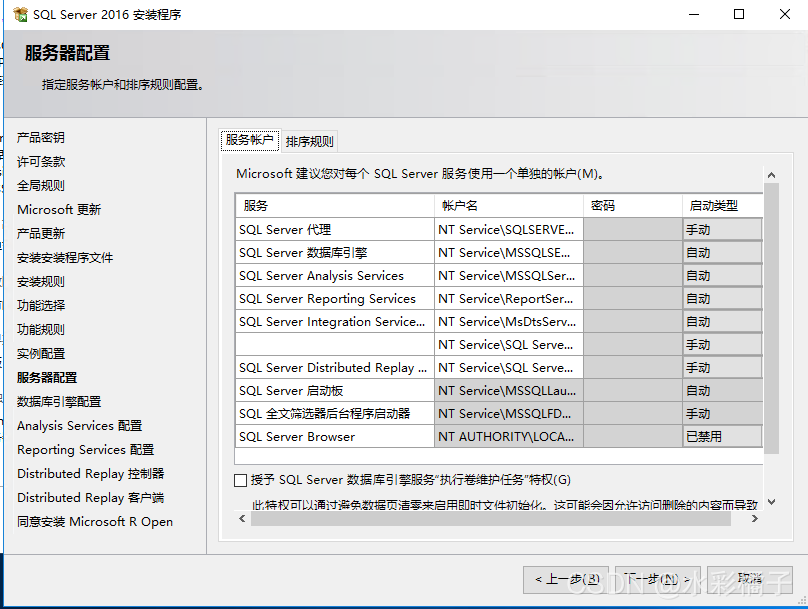The height and width of the screenshot is (609, 808).
Task: Click NT Service\MSSQLLau... account cell
Action: tap(509, 391)
